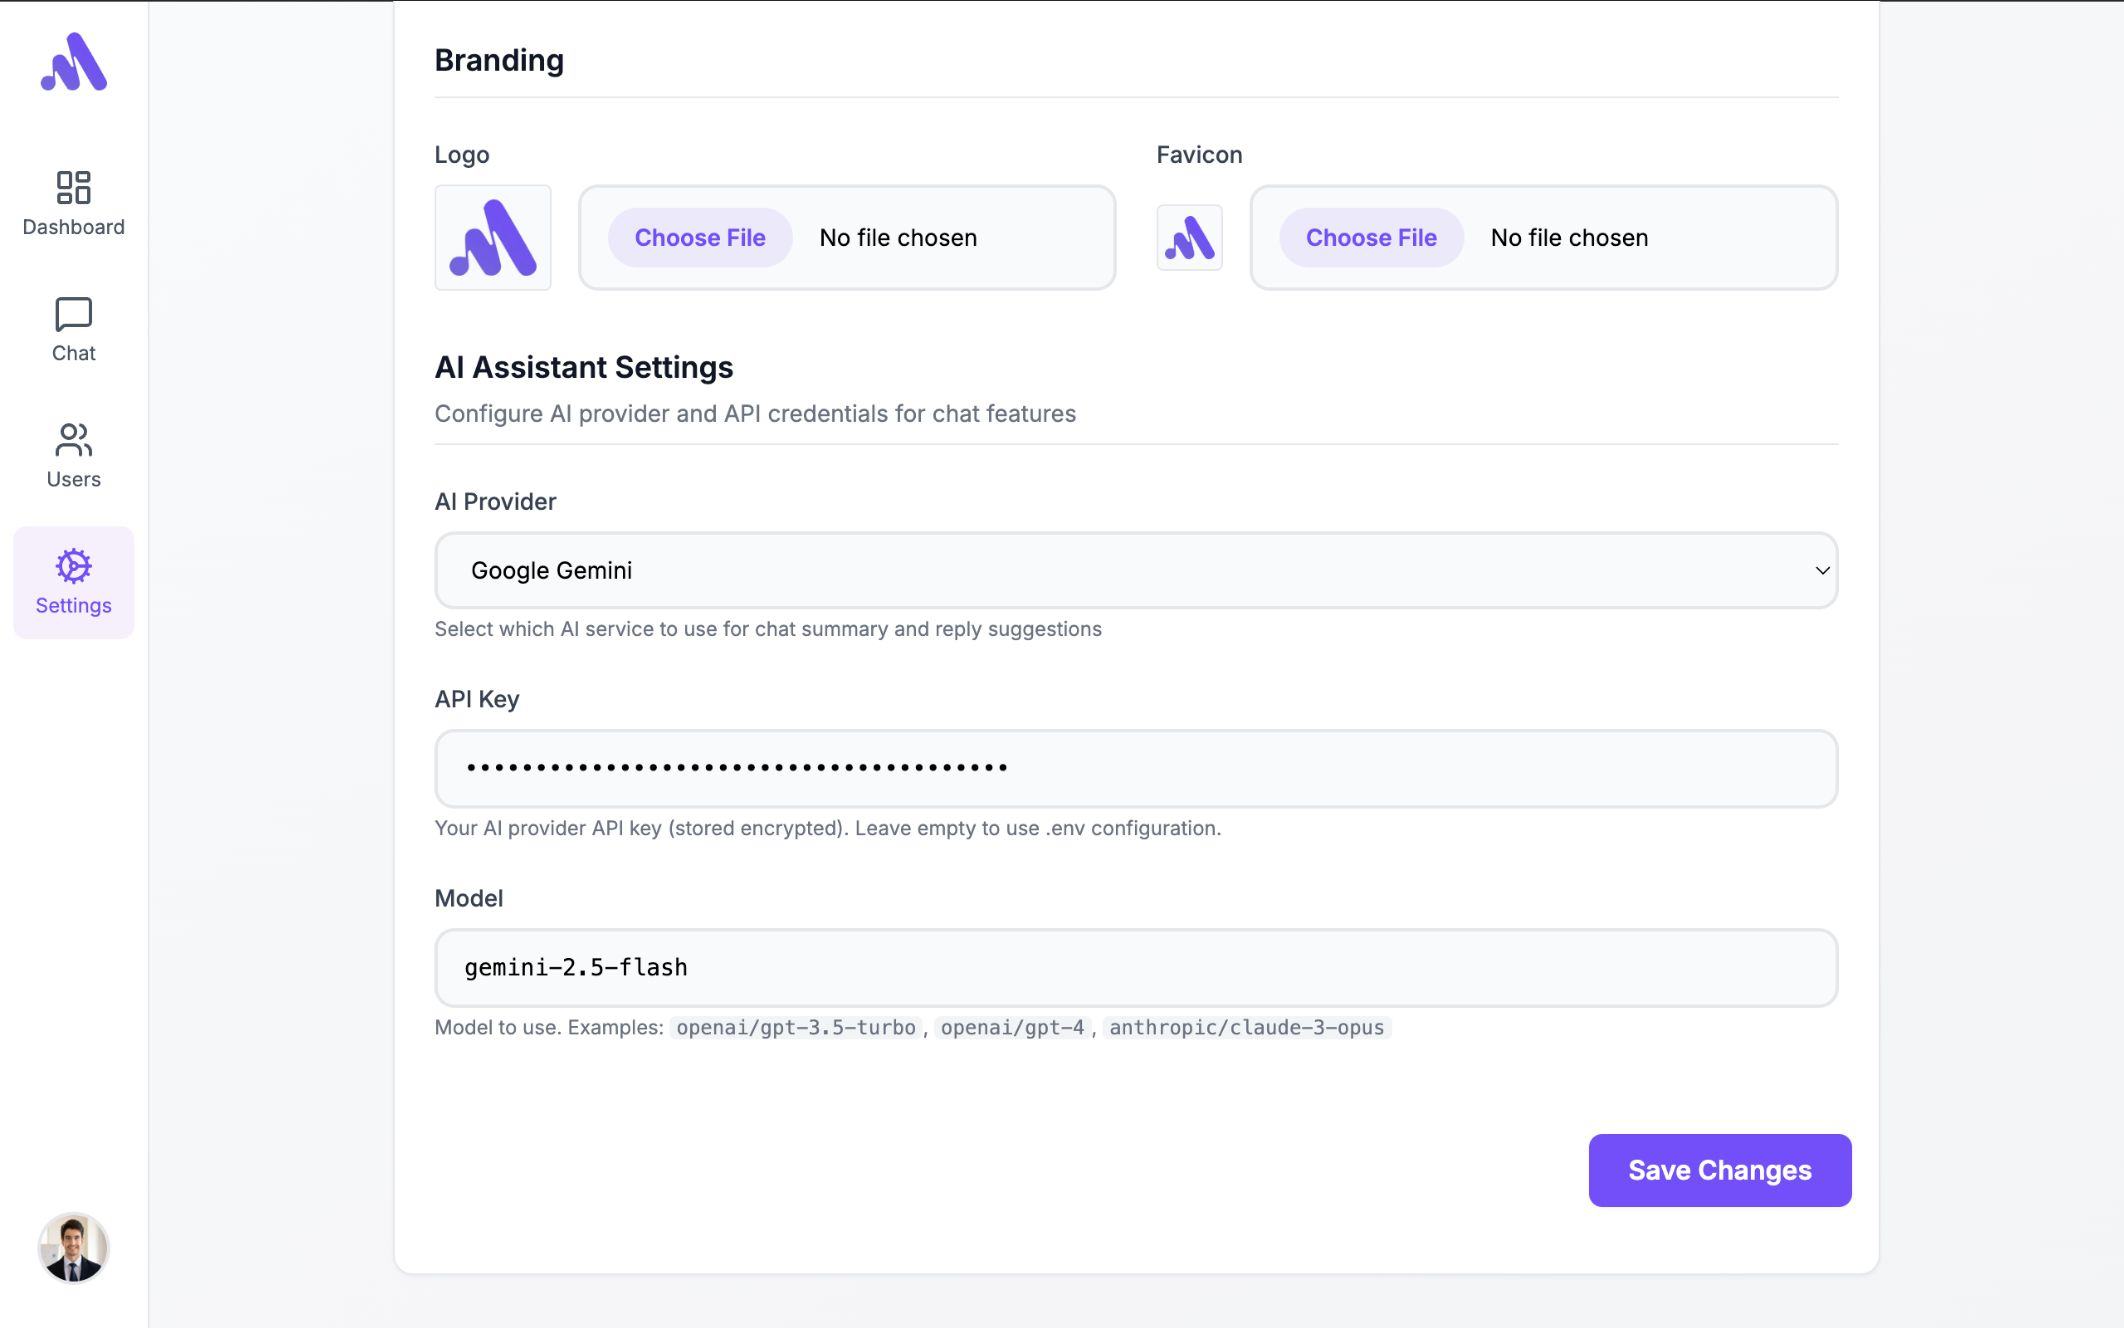Open the Dashboard grid icon

(x=73, y=187)
